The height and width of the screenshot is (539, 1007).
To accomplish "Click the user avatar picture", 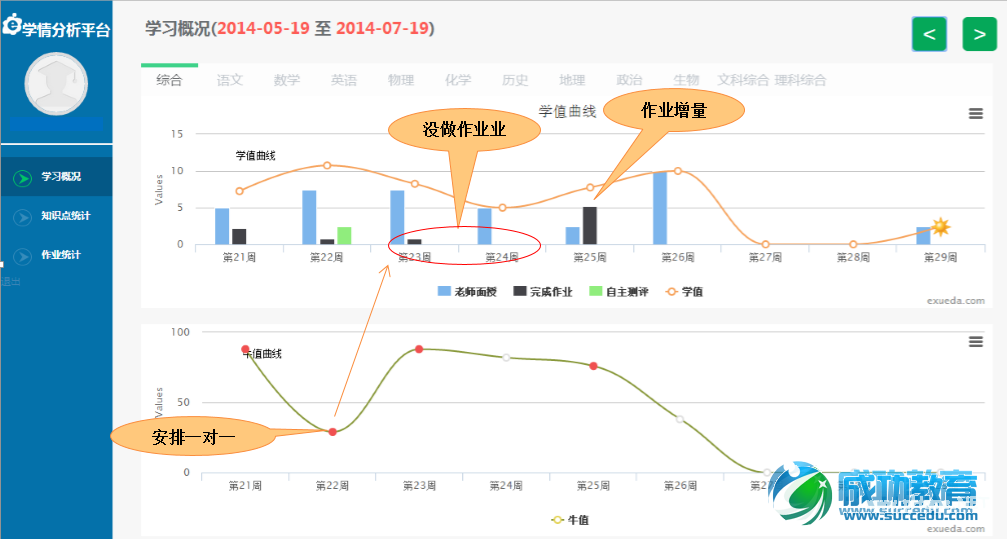I will [57, 84].
